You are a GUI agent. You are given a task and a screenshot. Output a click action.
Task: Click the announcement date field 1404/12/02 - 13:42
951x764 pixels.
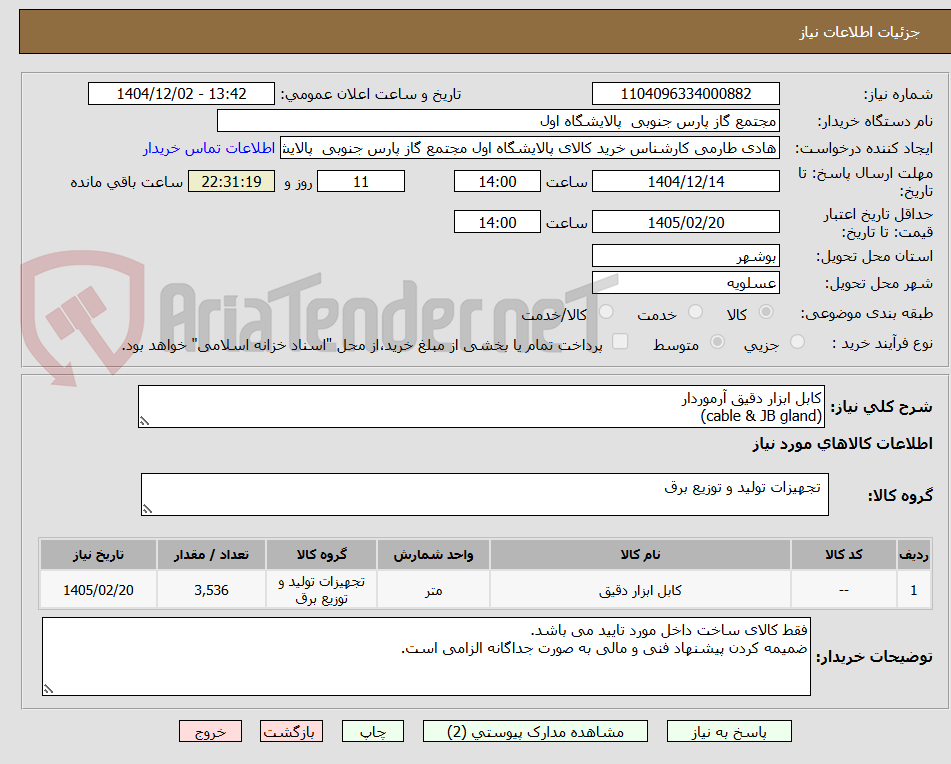click(x=181, y=94)
